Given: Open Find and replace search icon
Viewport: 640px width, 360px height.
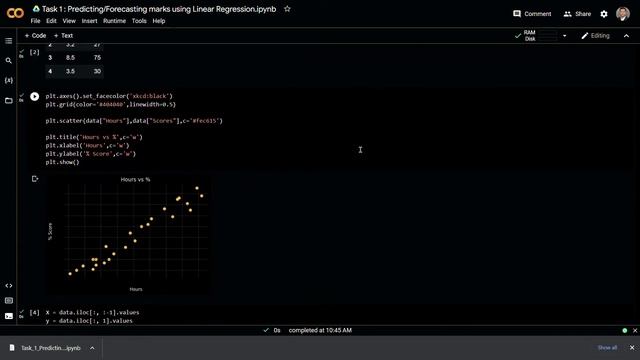Looking at the screenshot, I should click(9, 60).
